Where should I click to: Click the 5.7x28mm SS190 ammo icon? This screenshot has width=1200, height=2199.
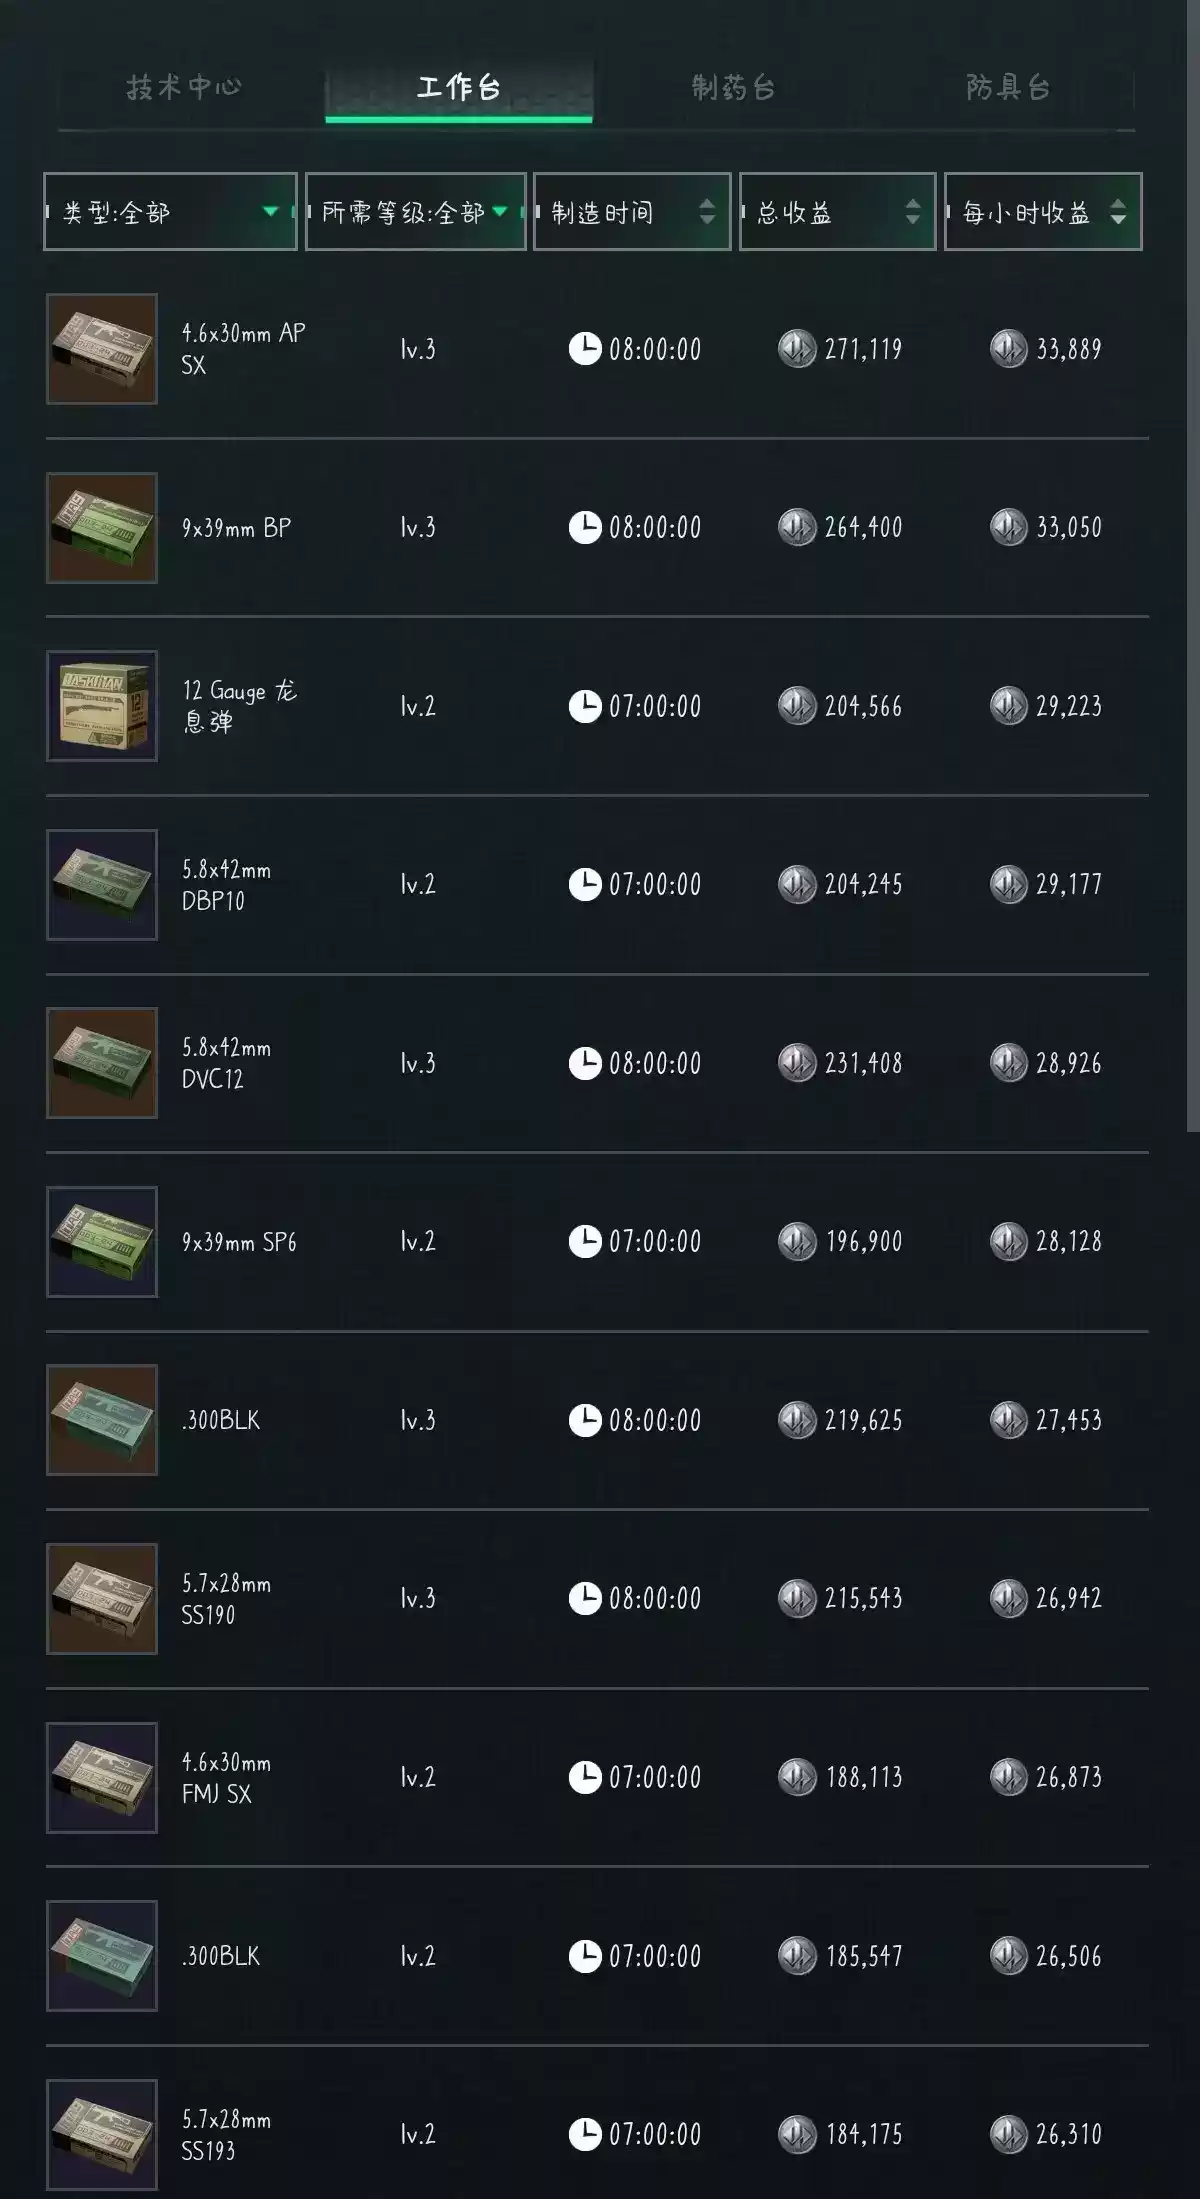(102, 1598)
